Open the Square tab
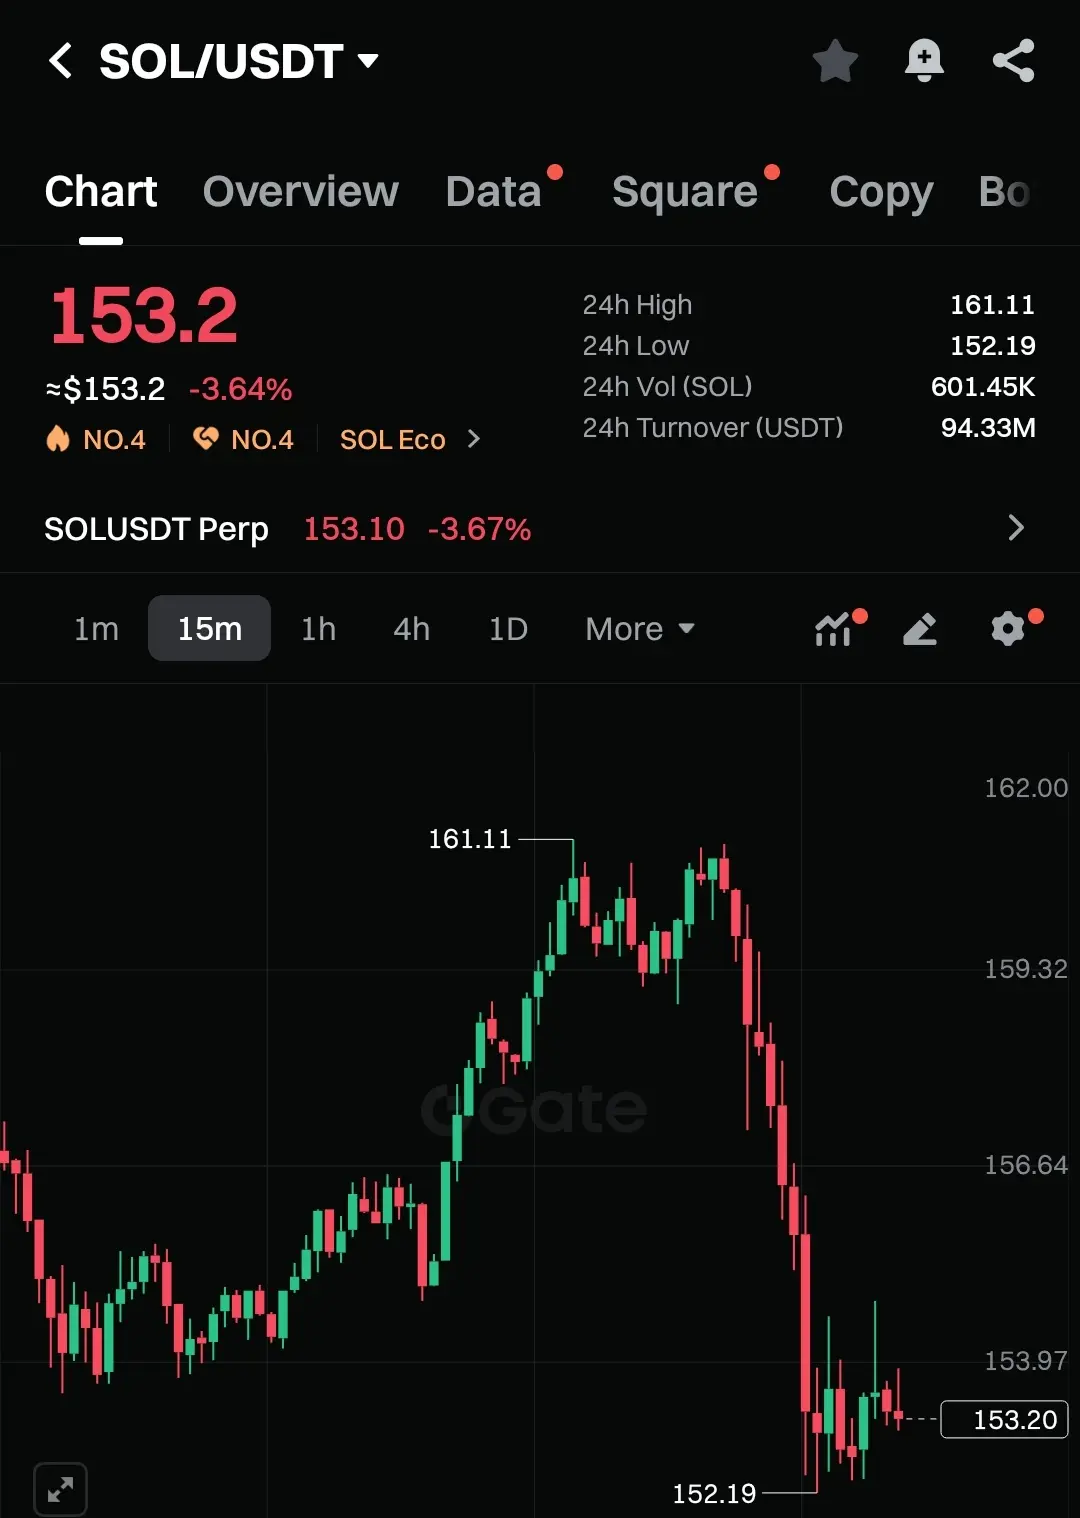 [x=685, y=191]
